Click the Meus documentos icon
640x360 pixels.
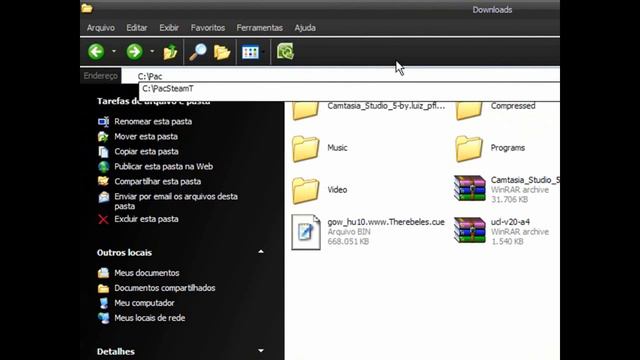[x=103, y=273]
